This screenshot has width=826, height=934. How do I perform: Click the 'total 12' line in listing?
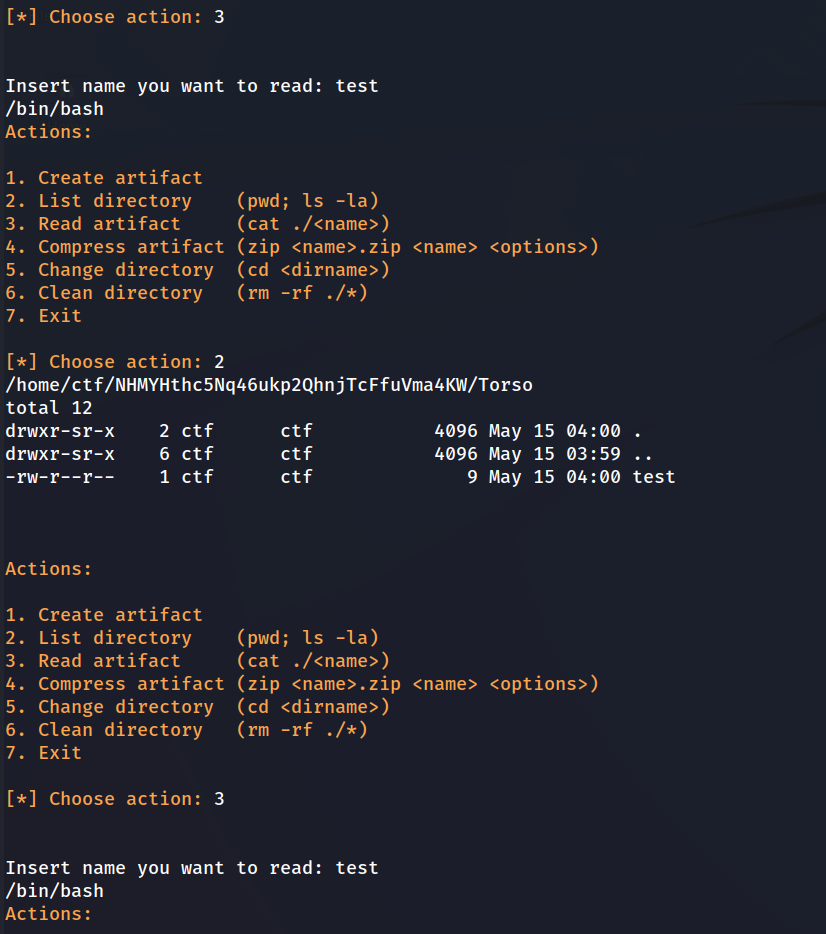click(x=49, y=408)
